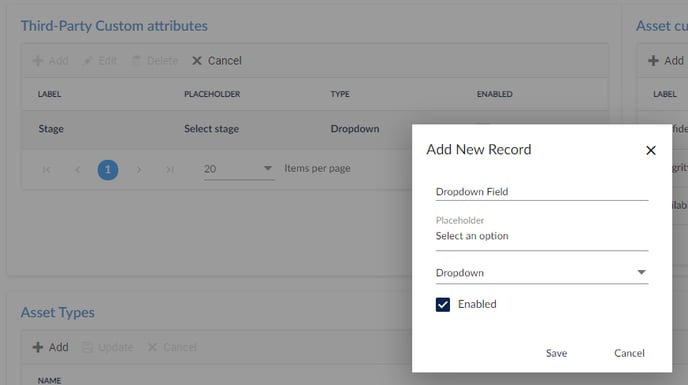
Task: Open the Dropdown type selector
Action: (541, 273)
